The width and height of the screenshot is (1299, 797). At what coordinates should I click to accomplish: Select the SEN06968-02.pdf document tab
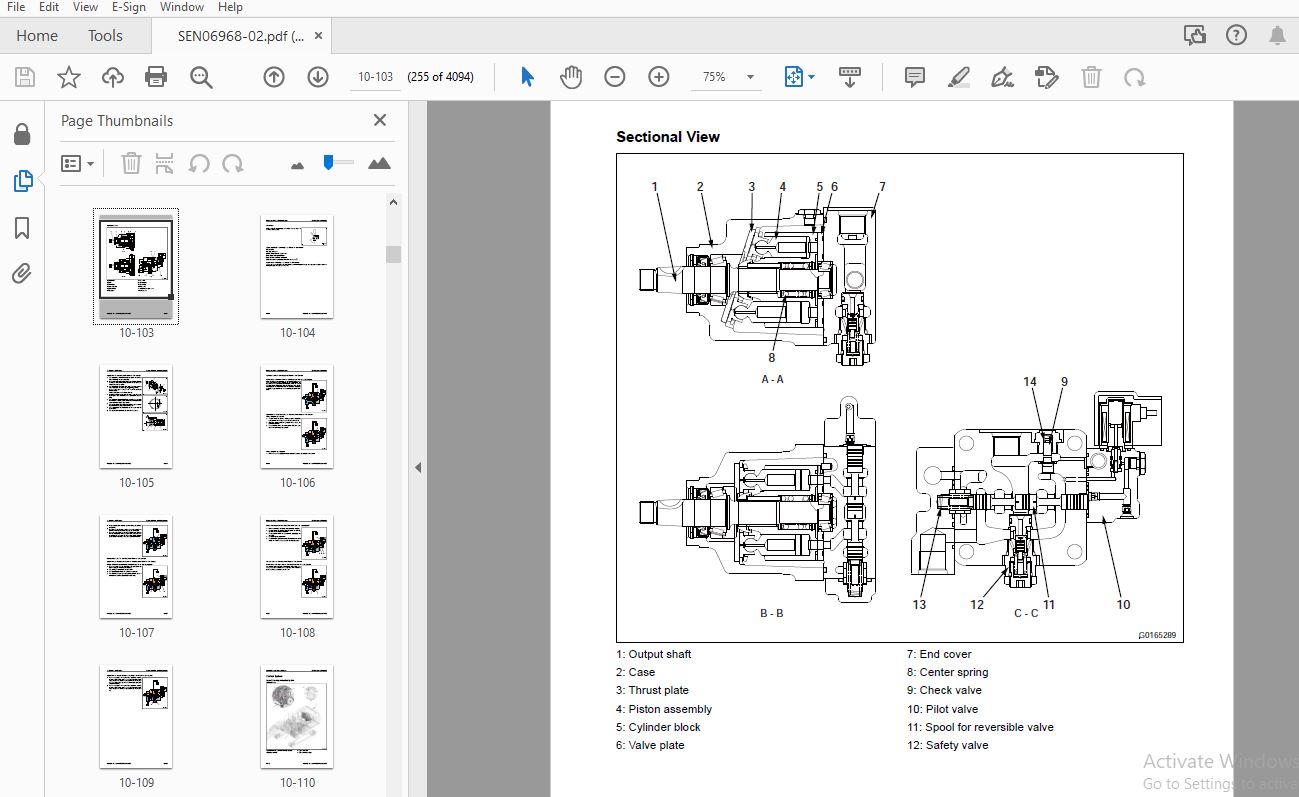coord(240,36)
